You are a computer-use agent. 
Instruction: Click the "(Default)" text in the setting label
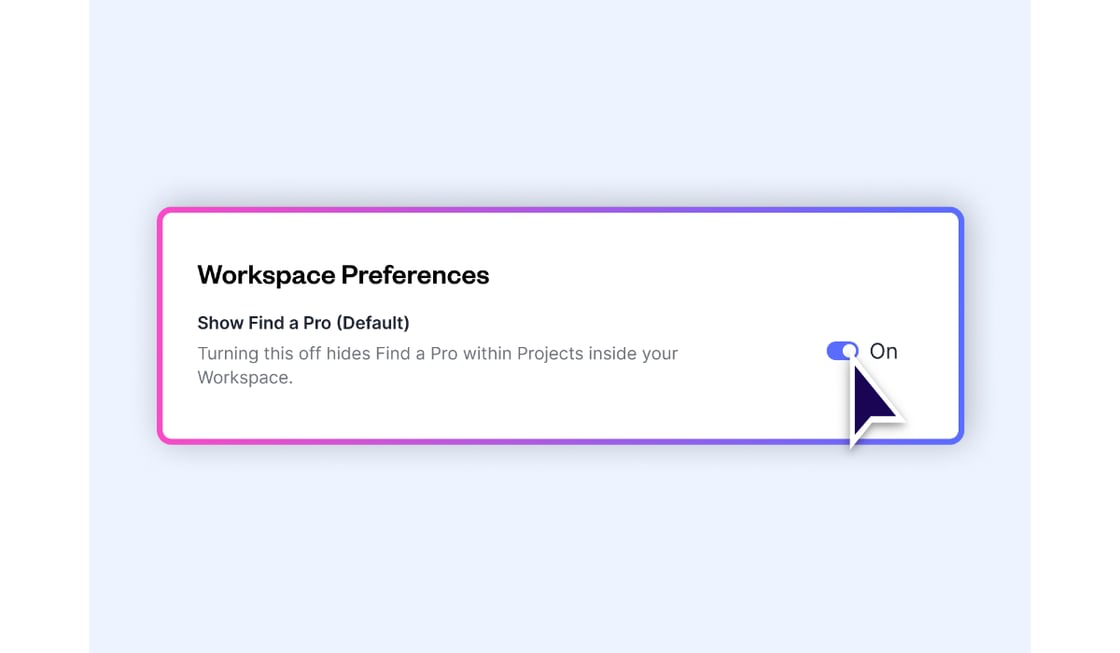(372, 323)
